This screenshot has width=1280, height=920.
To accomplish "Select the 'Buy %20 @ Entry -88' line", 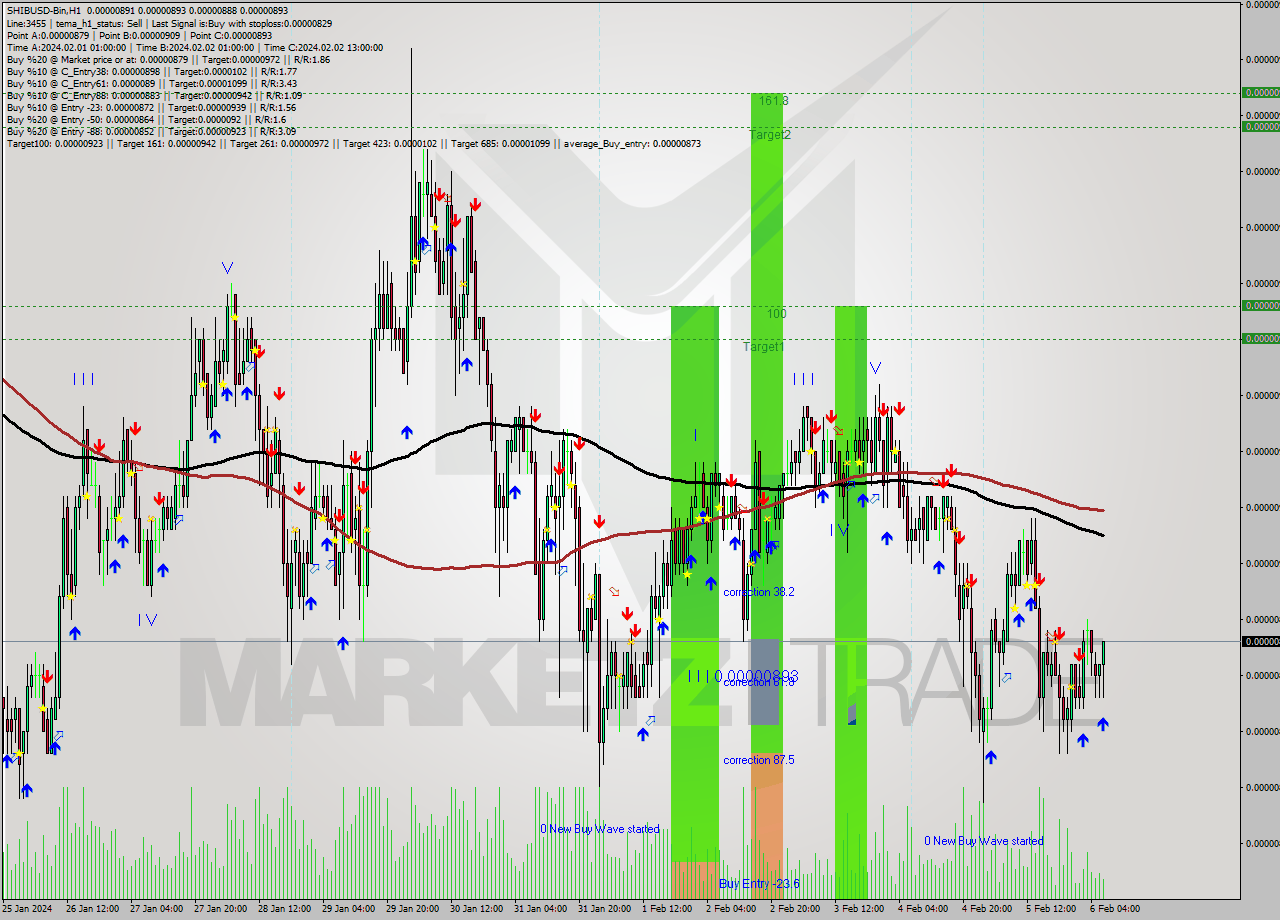I will tap(151, 131).
